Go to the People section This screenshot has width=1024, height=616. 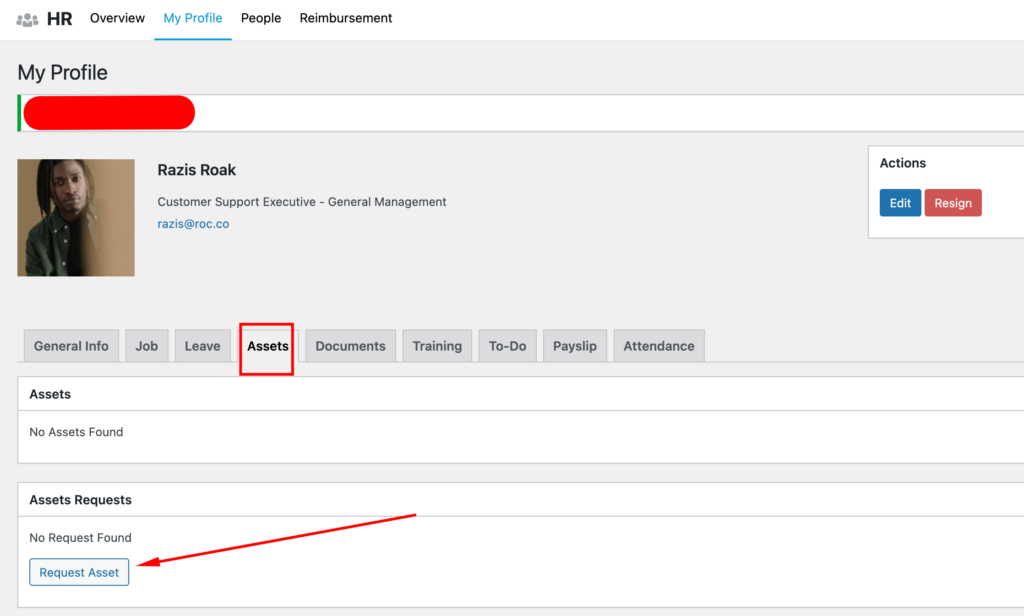click(261, 18)
